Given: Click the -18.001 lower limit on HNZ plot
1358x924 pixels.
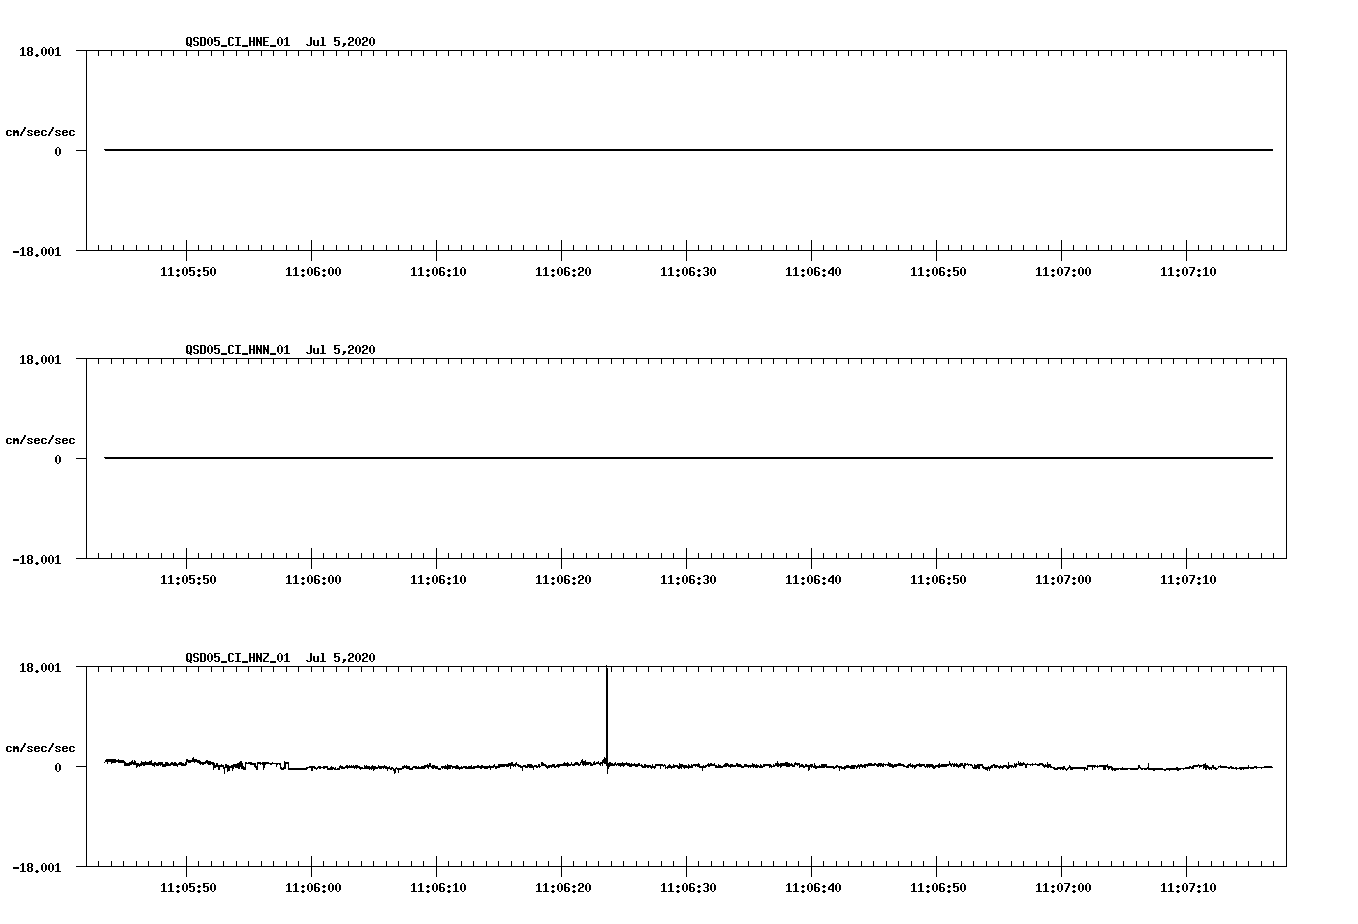Looking at the screenshot, I should [36, 868].
